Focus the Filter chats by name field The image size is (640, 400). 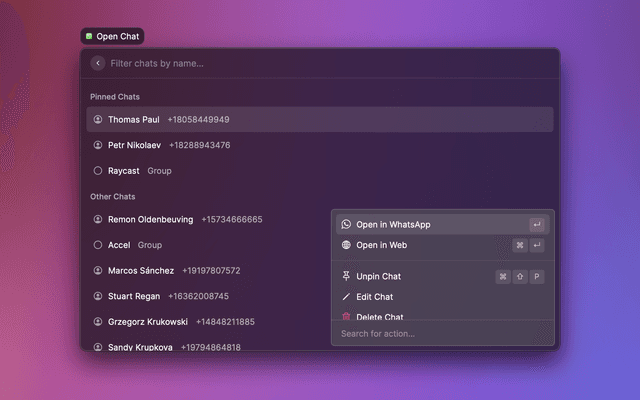pos(300,63)
